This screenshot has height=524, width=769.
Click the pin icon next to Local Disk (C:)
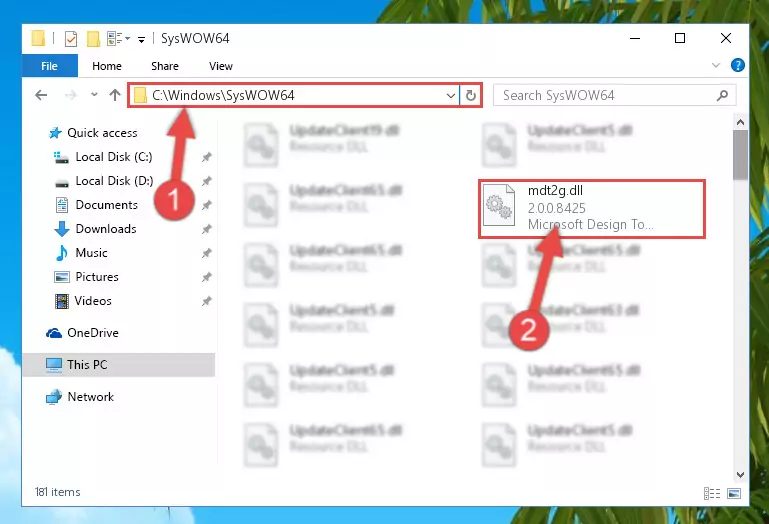(x=206, y=157)
